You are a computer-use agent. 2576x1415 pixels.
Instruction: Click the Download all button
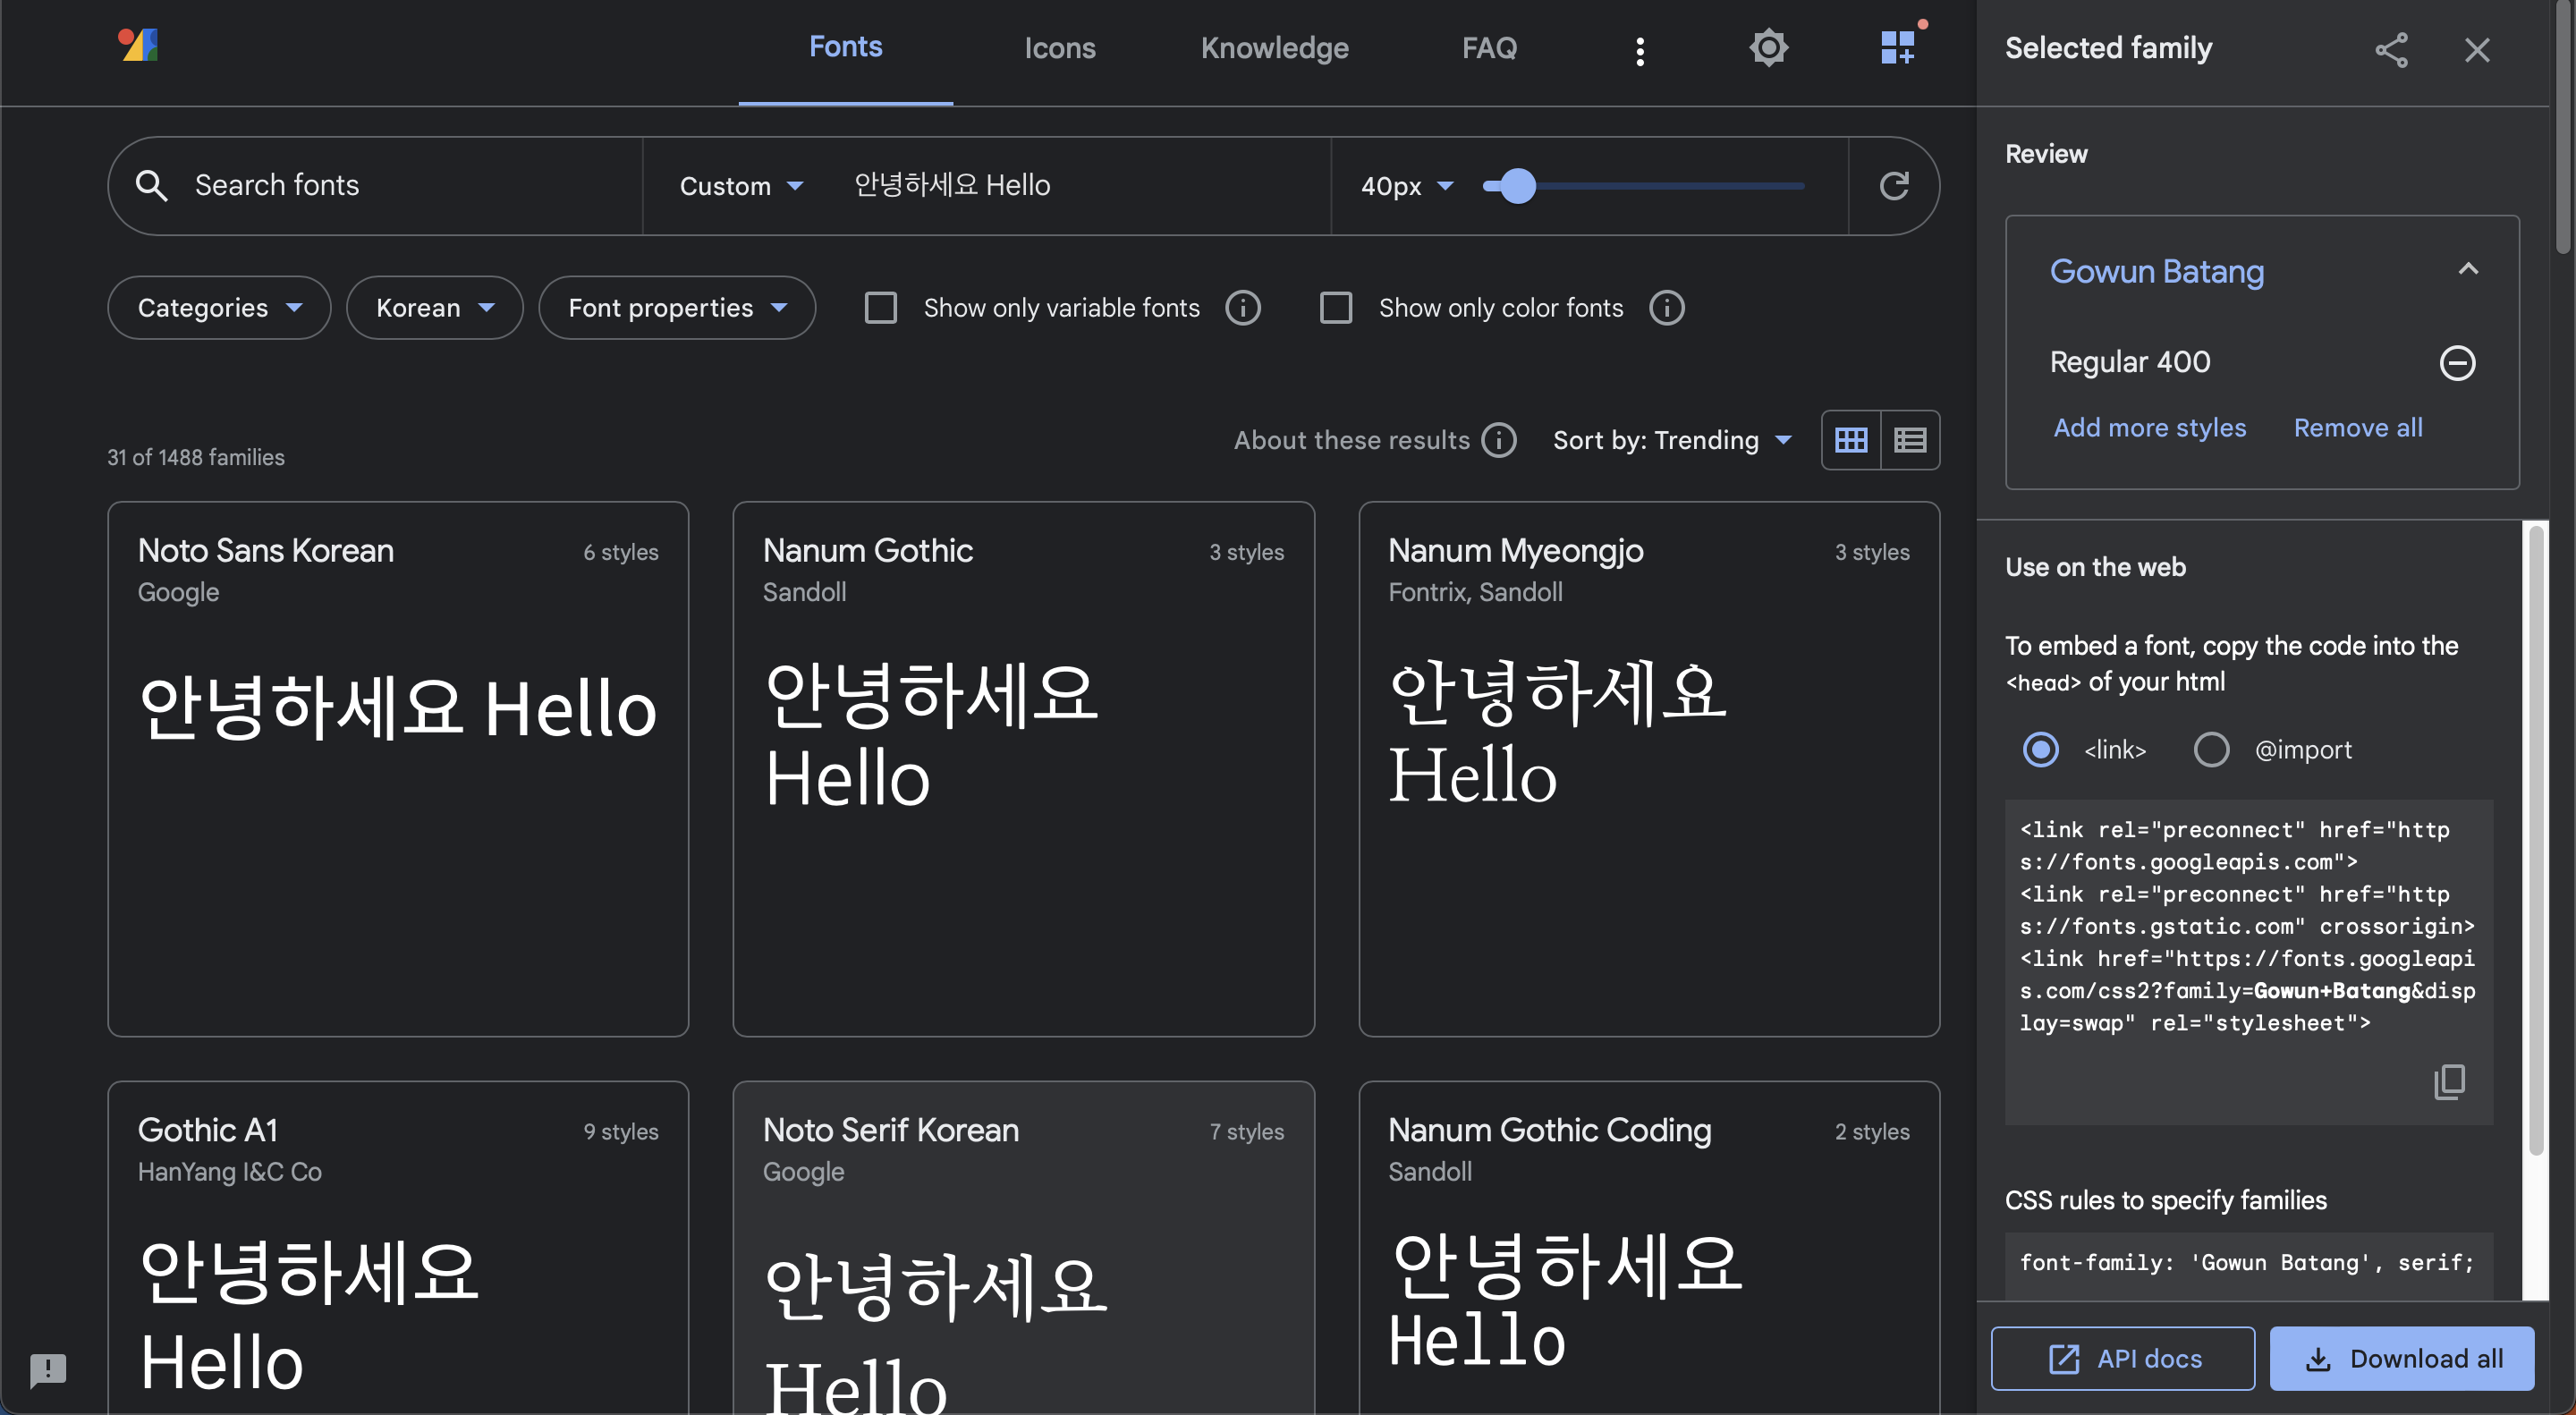(2401, 1359)
